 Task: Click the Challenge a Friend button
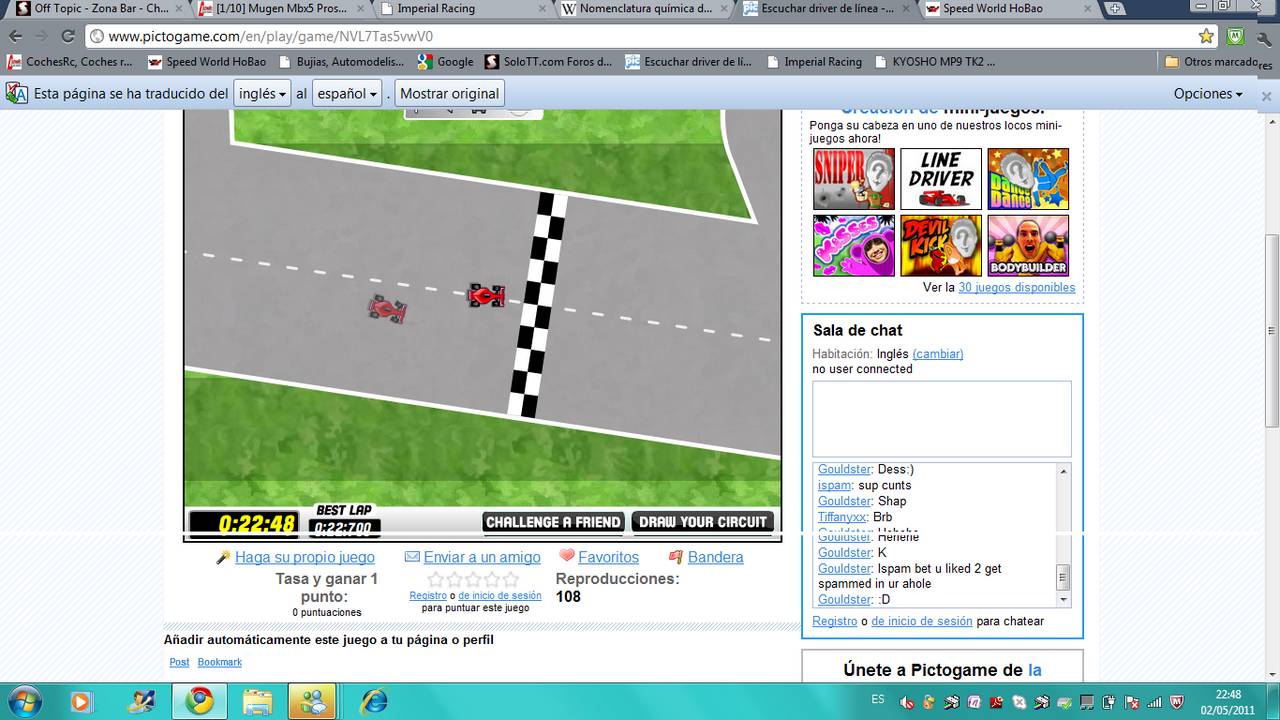point(554,522)
